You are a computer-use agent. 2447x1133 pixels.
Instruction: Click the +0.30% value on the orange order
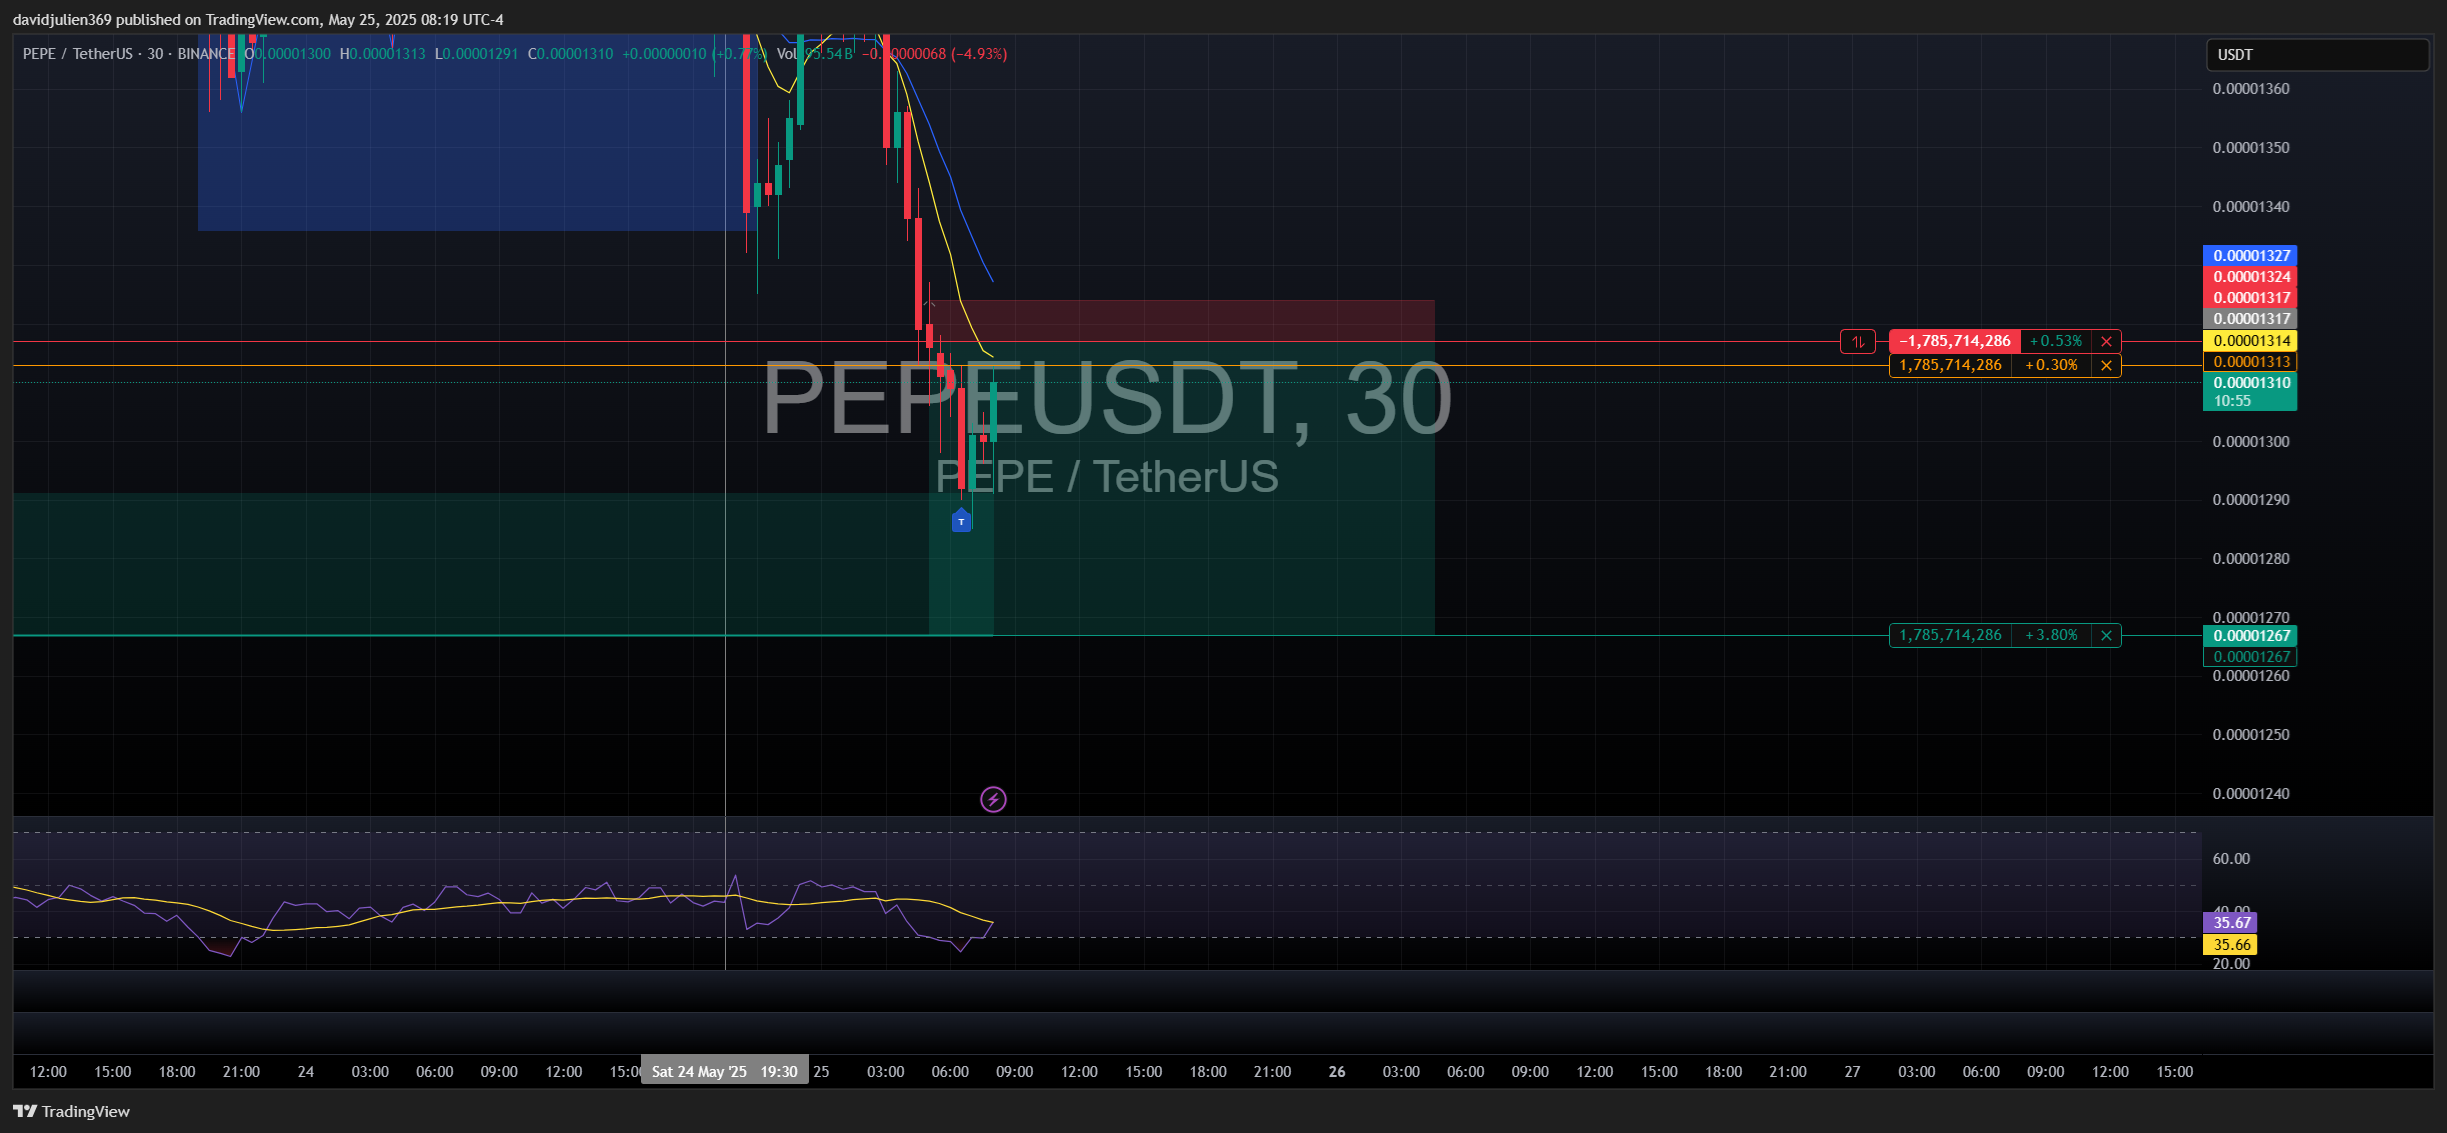(x=2052, y=366)
